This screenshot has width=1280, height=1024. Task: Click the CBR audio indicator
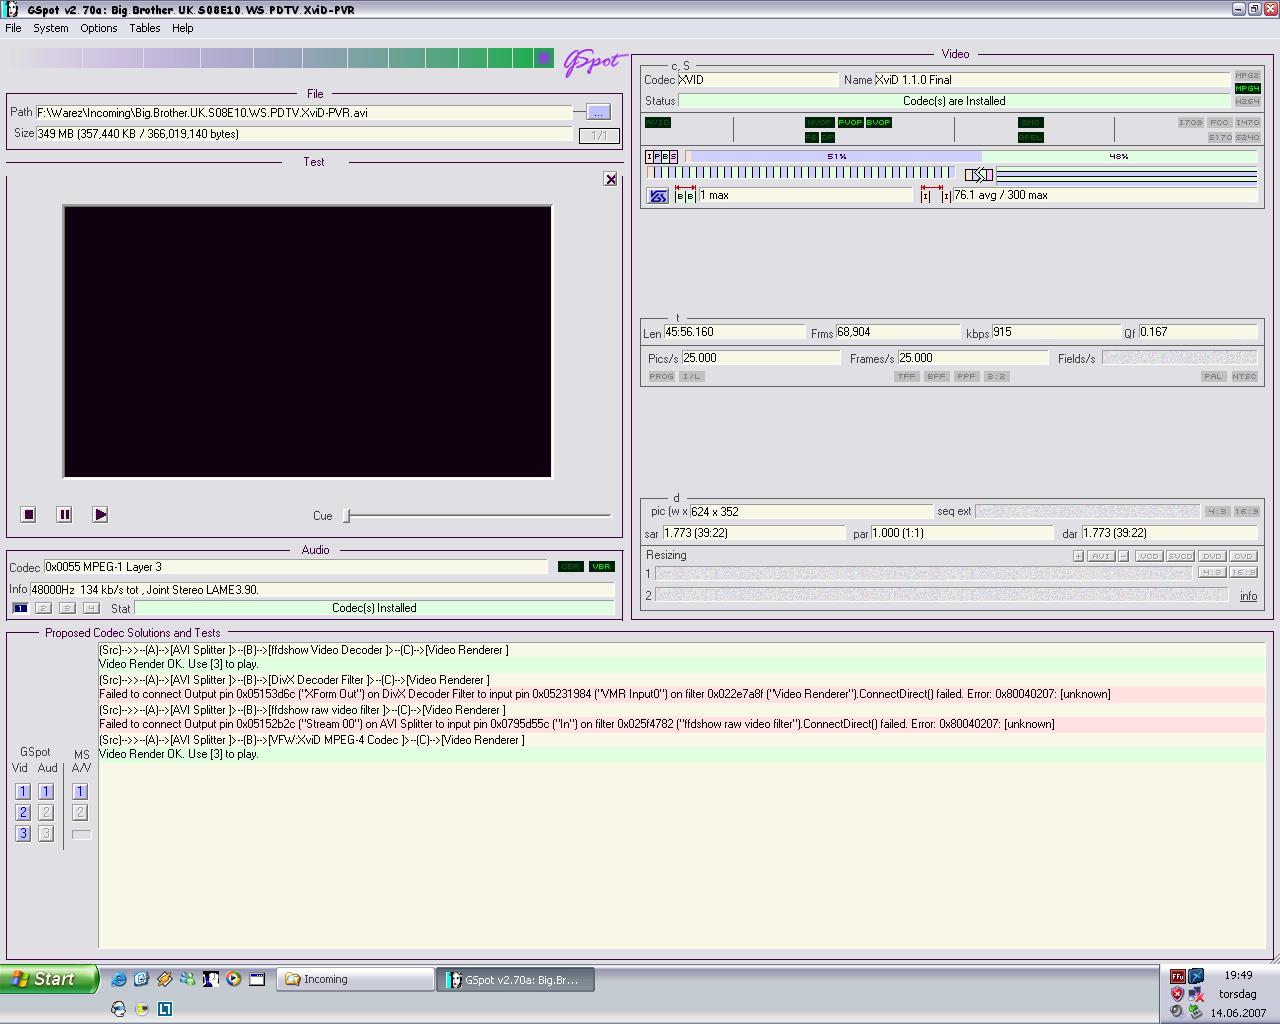click(570, 566)
